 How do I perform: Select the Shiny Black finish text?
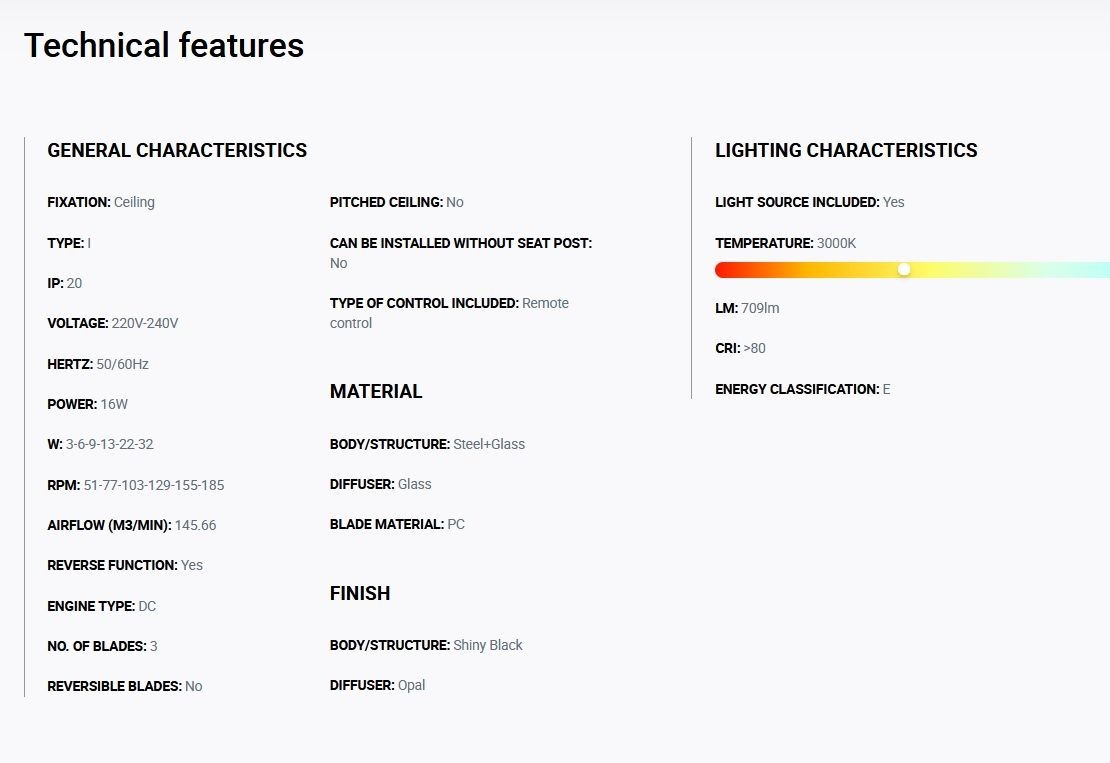(488, 646)
